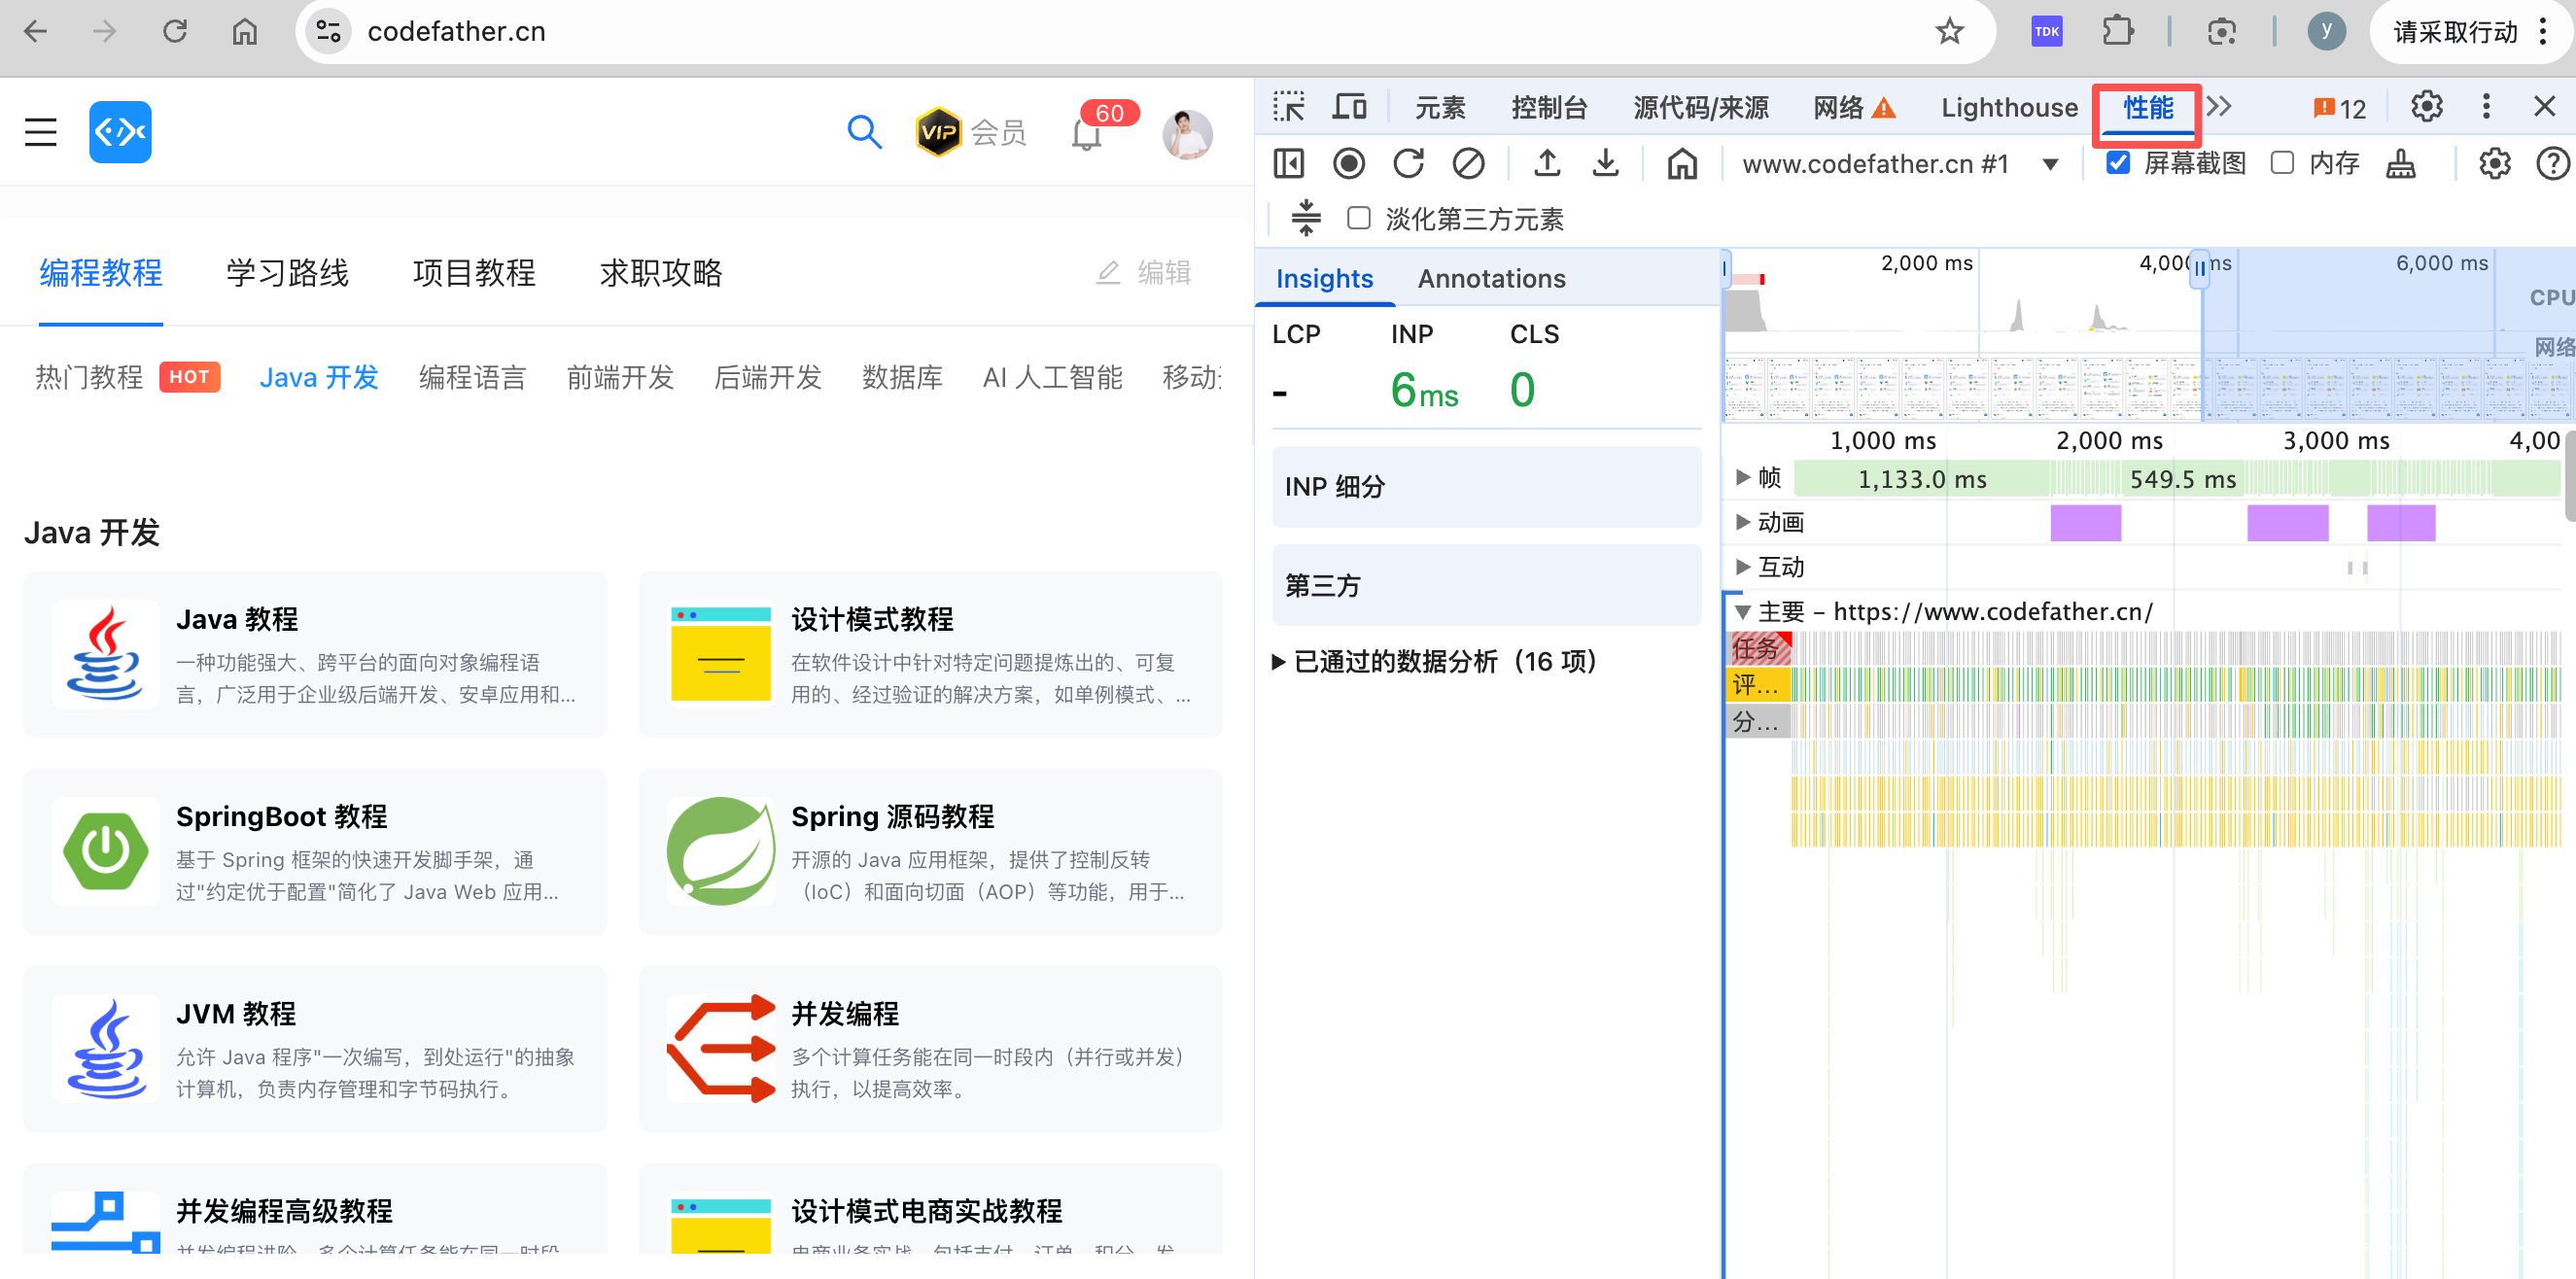Viewport: 2576px width, 1279px height.
Task: Click the first purple animation block
Action: point(2085,522)
